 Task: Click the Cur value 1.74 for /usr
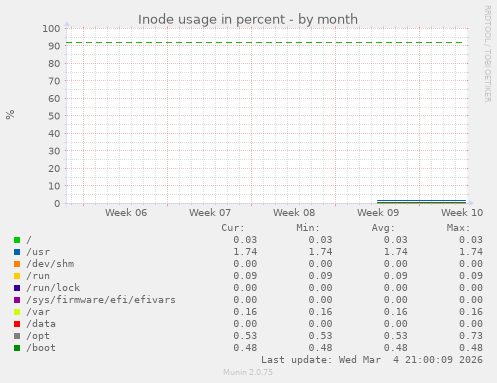[245, 252]
